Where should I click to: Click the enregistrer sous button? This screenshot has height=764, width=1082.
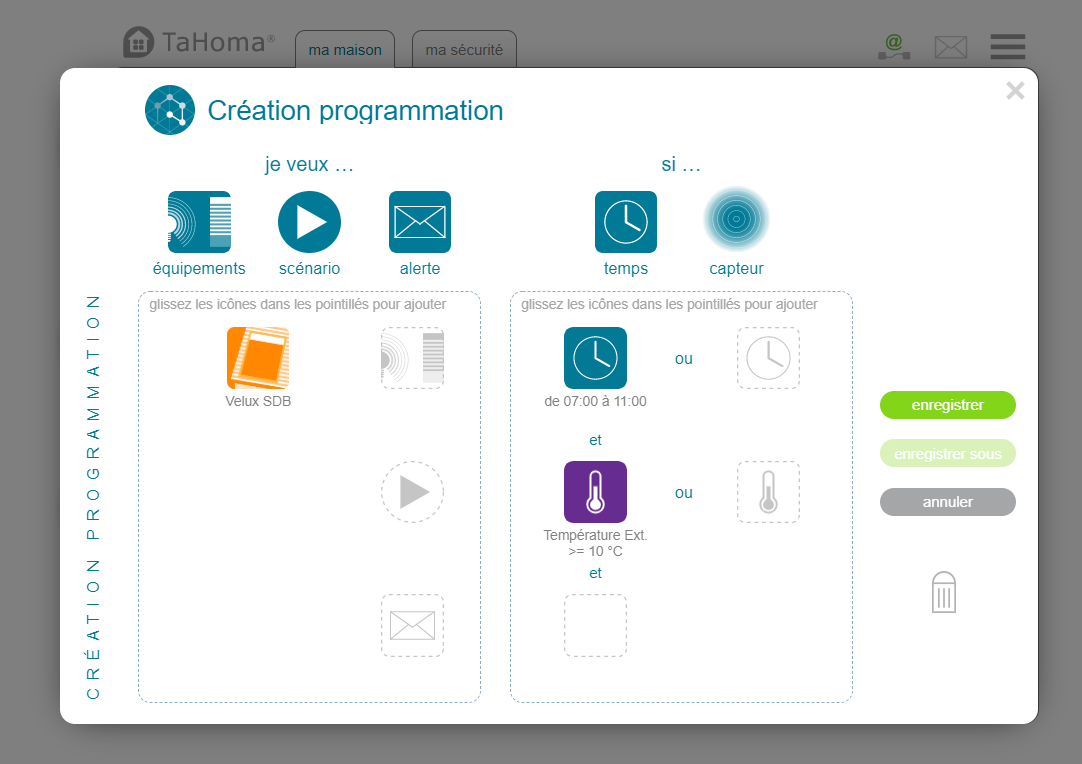click(947, 454)
